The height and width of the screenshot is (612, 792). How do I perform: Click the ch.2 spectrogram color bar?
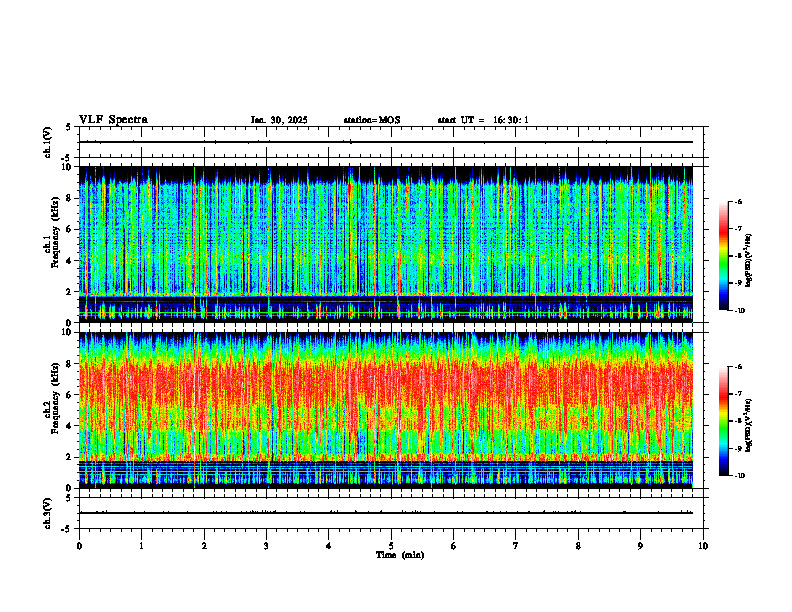click(724, 421)
